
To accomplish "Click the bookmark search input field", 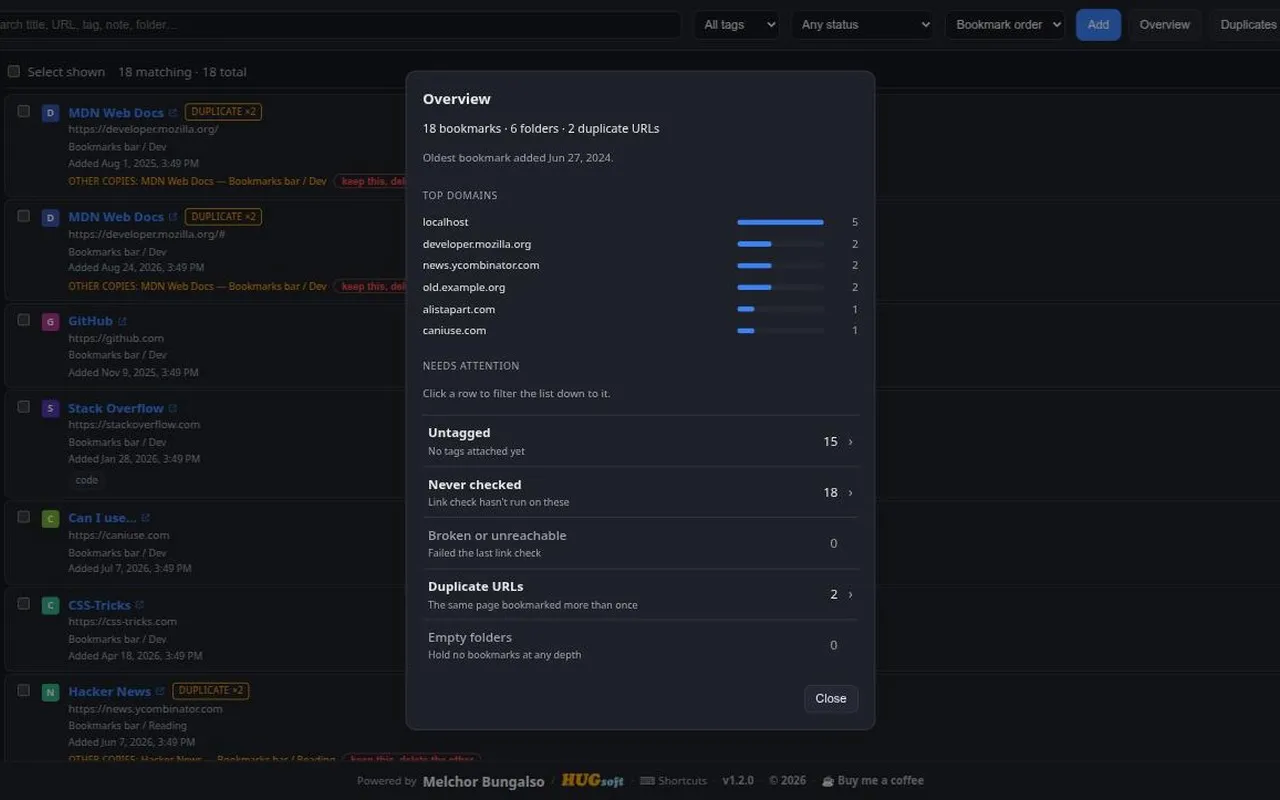I will [340, 25].
